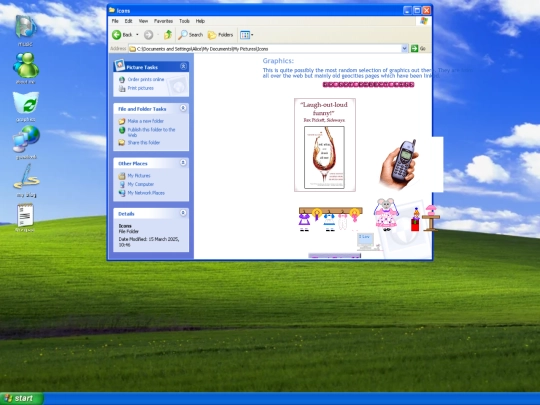The image size is (540, 405).
Task: Open the View menu
Action: 143,21
